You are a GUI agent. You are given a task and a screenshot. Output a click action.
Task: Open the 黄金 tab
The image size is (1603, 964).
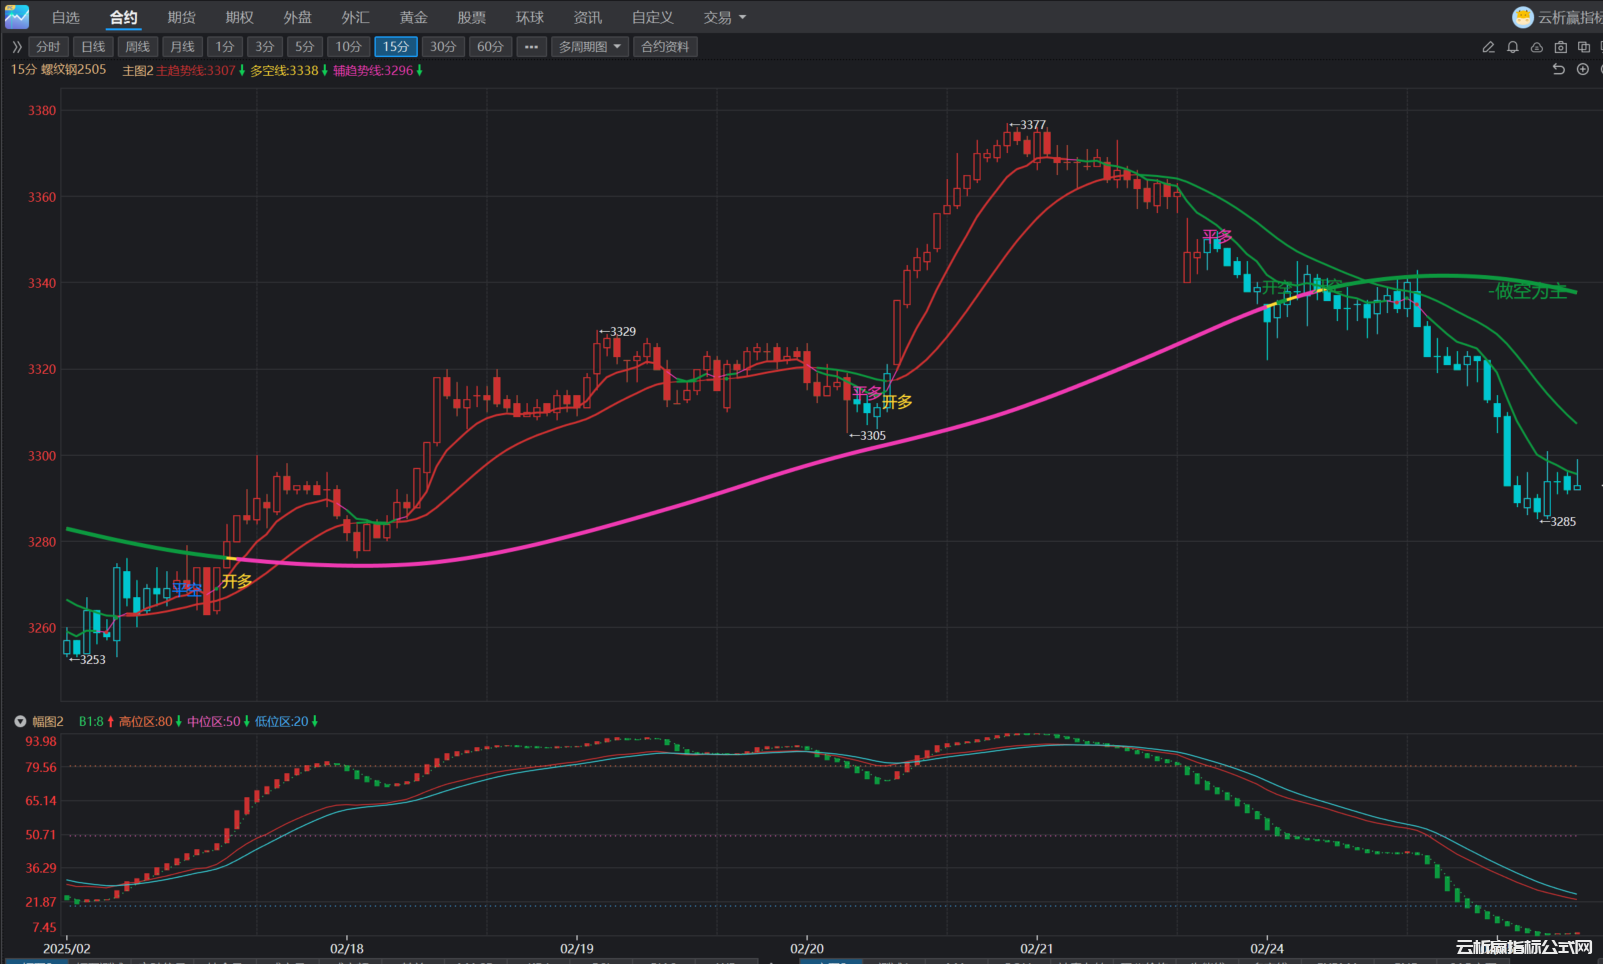point(414,17)
